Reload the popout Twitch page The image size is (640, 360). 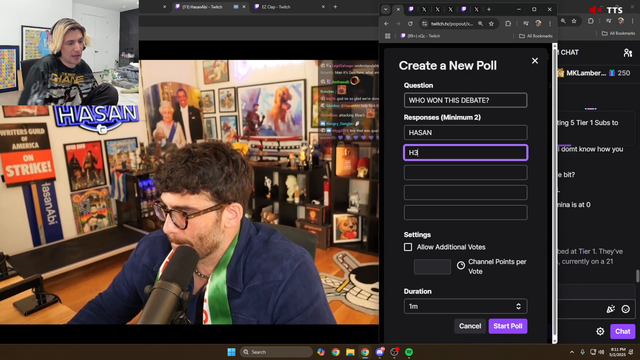point(410,24)
